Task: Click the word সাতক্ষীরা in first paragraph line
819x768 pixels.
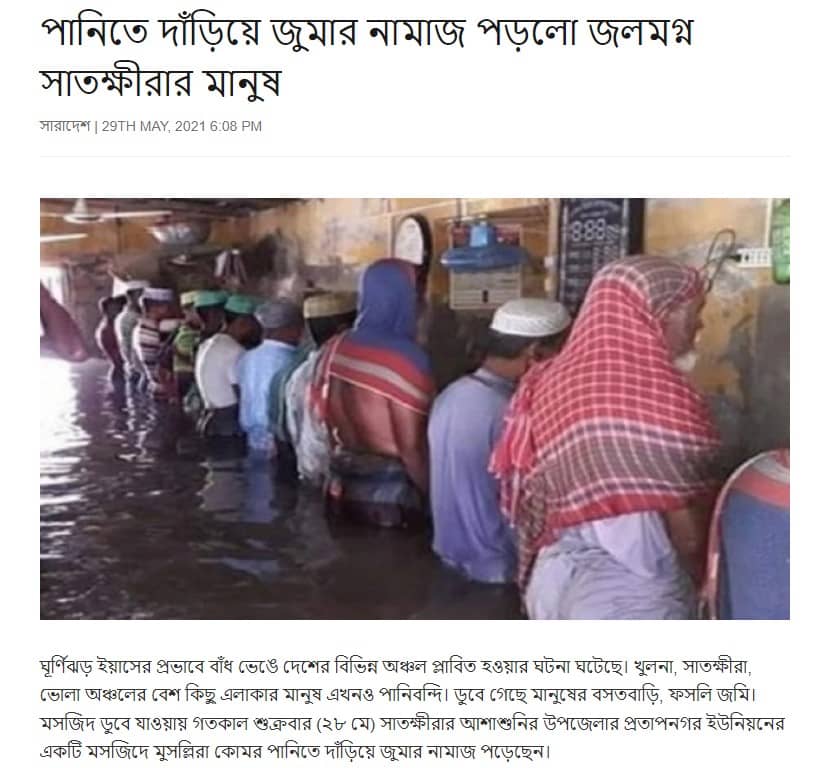Action: (716, 667)
